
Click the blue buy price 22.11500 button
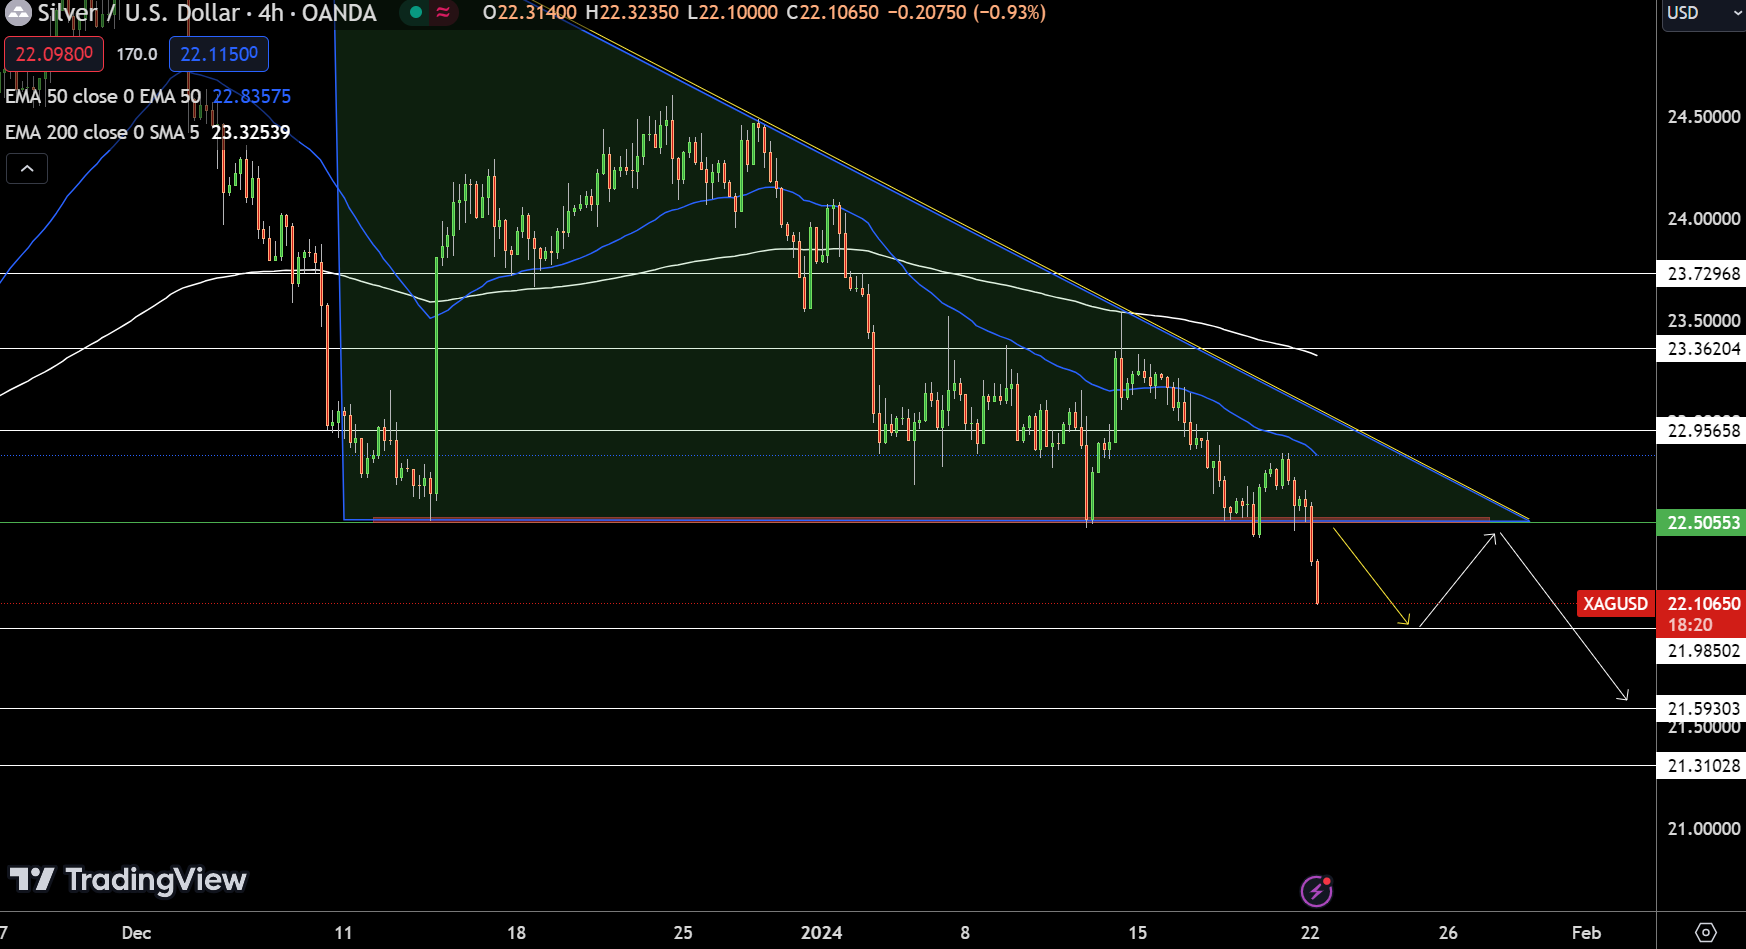point(219,54)
